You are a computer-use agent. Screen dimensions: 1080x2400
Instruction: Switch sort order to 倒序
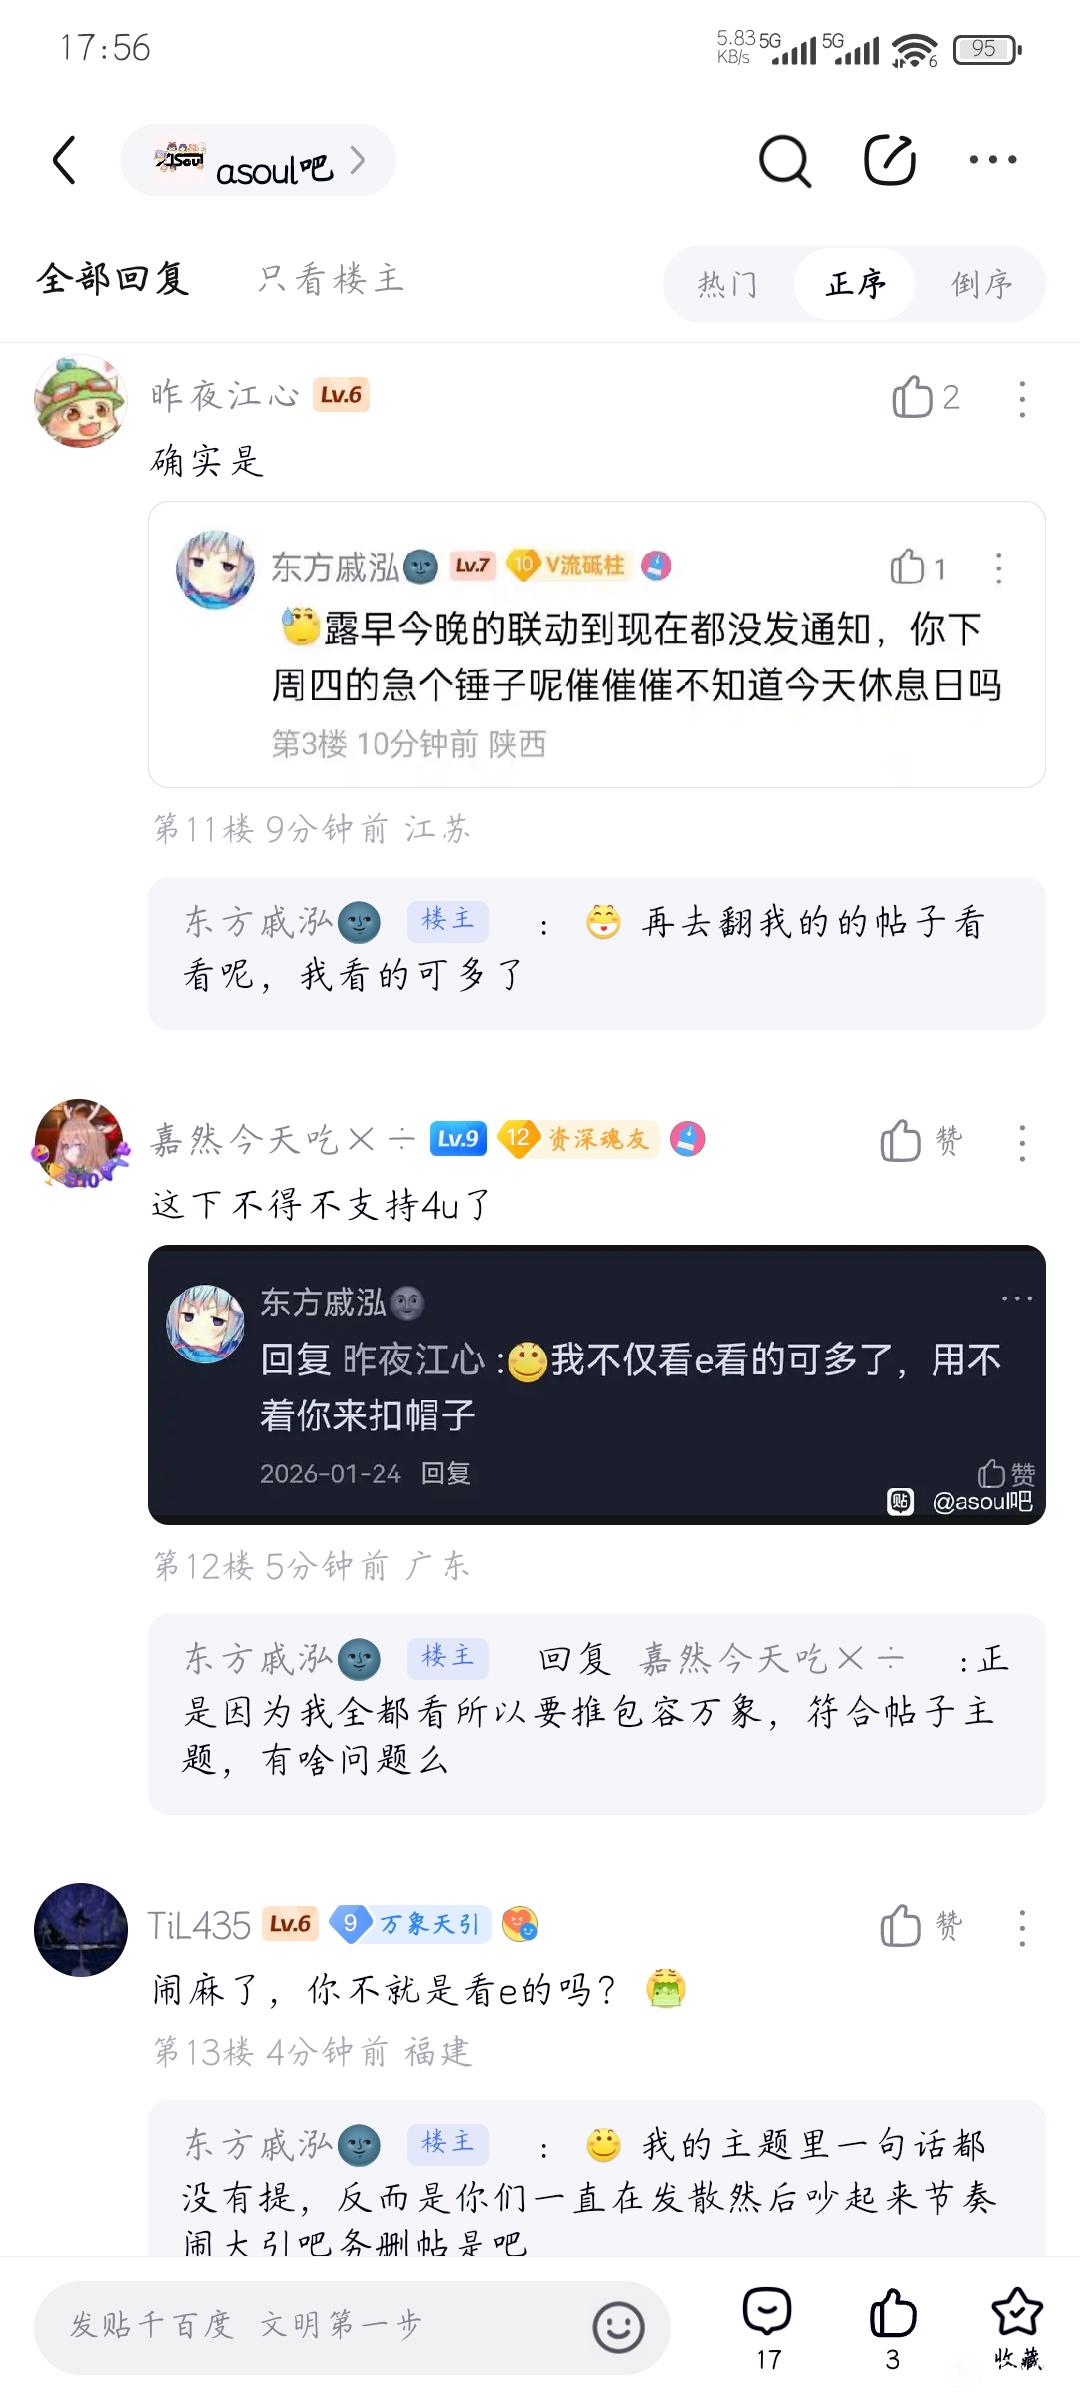[x=981, y=284]
